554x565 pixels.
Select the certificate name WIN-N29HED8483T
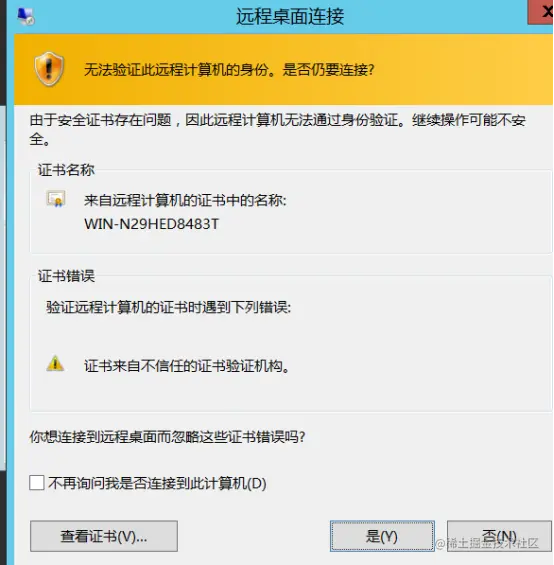click(x=151, y=224)
